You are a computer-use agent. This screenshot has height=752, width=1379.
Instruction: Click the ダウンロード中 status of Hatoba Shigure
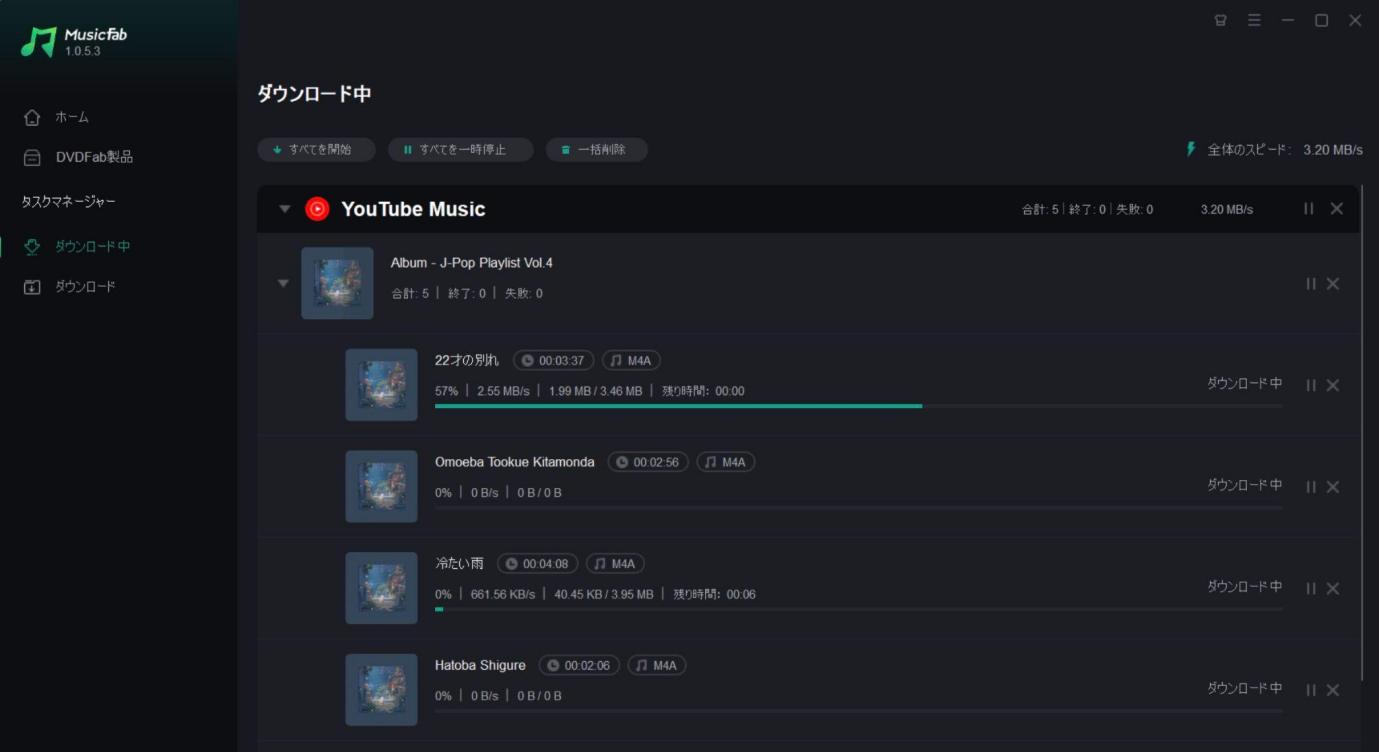1244,688
